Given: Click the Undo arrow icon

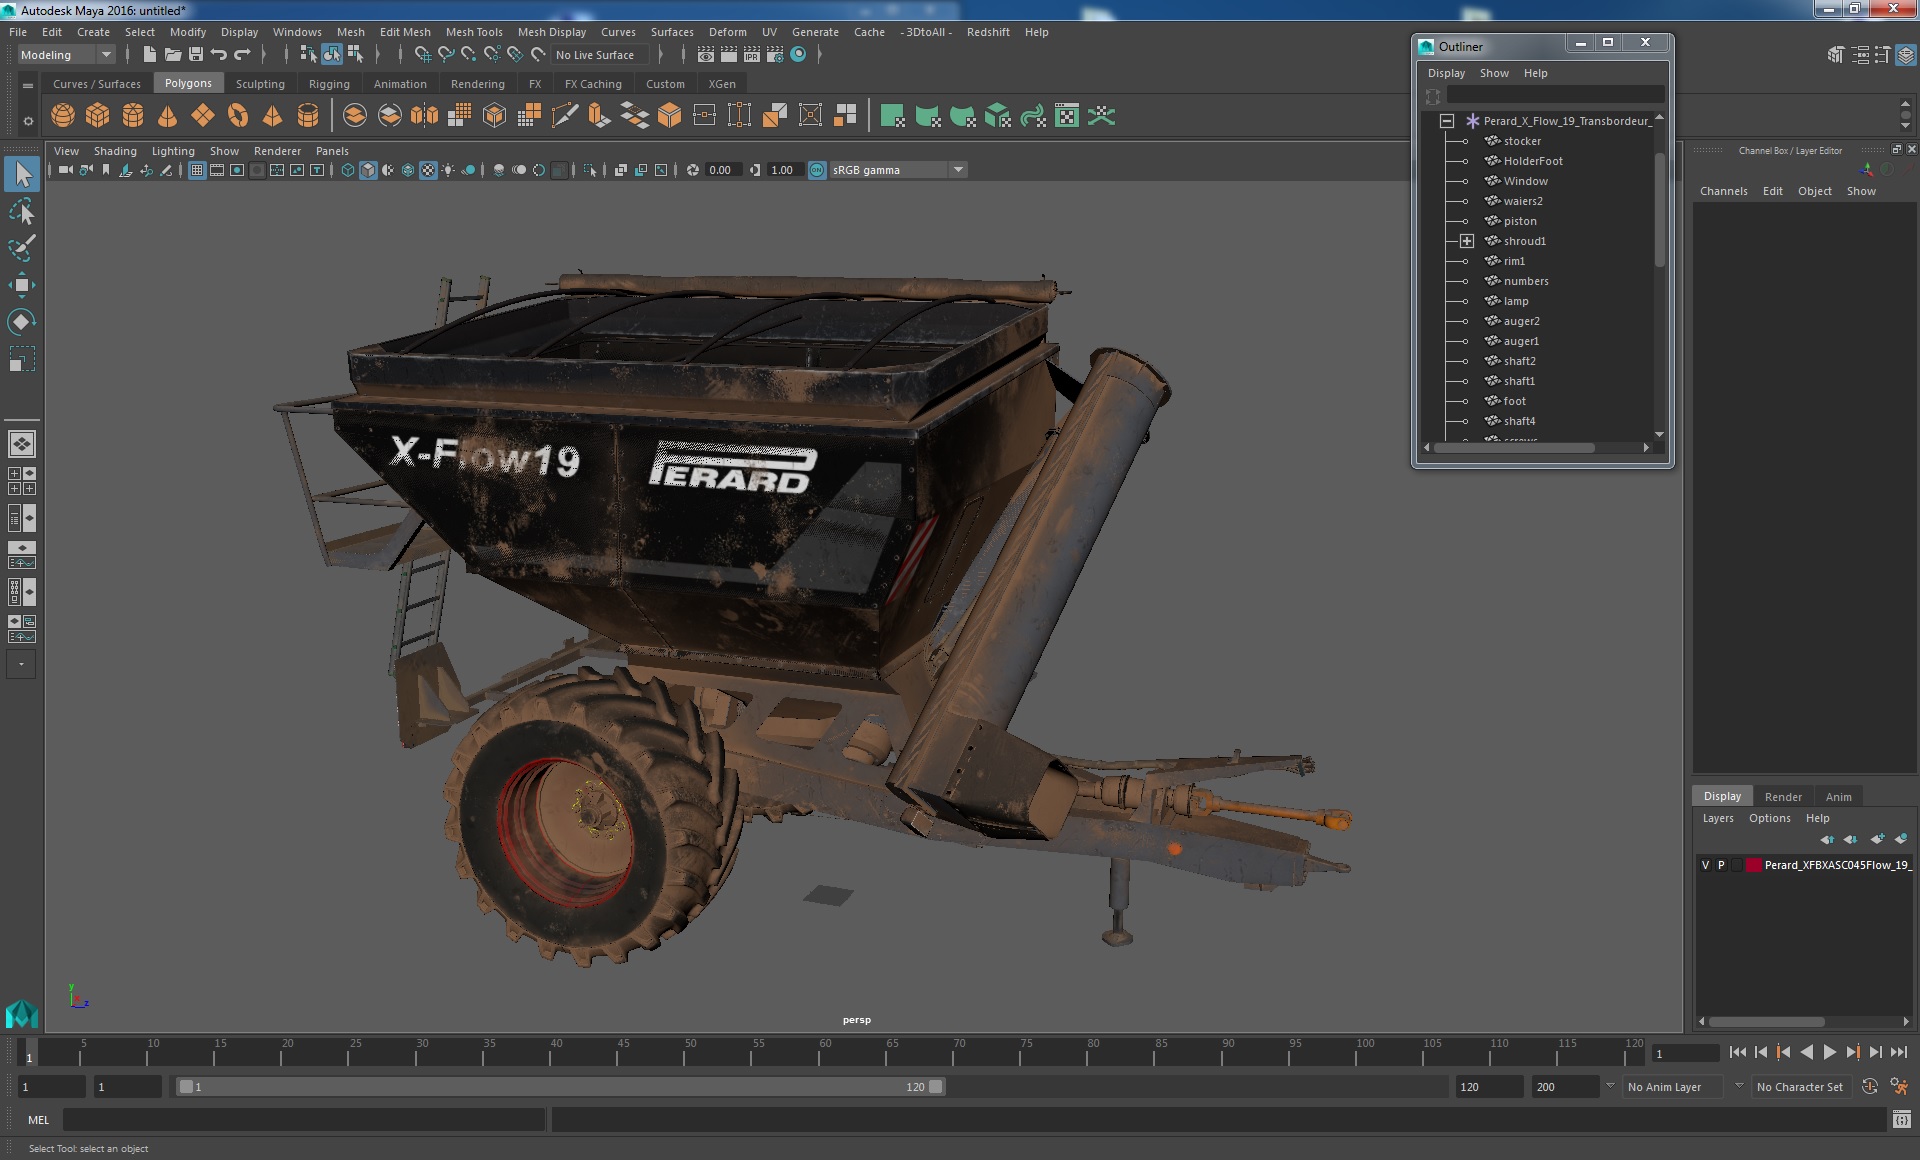Looking at the screenshot, I should click(x=219, y=55).
